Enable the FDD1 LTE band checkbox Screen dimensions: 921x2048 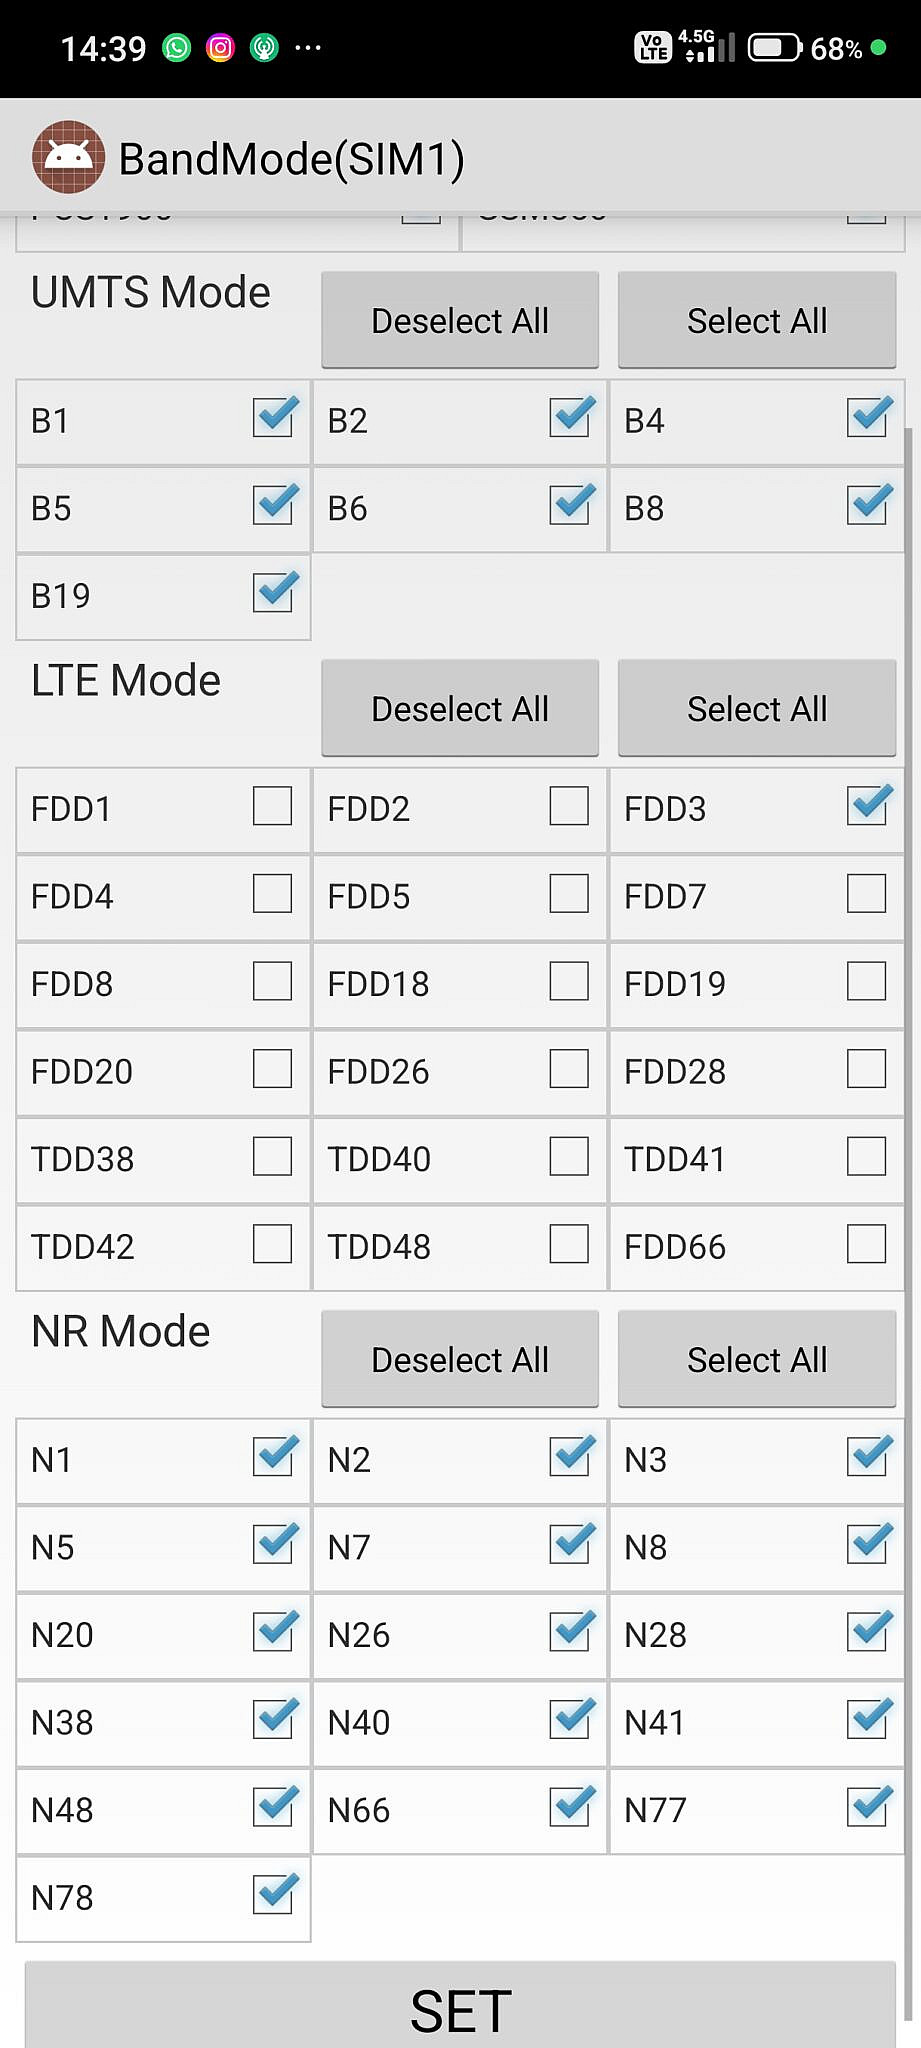[272, 806]
